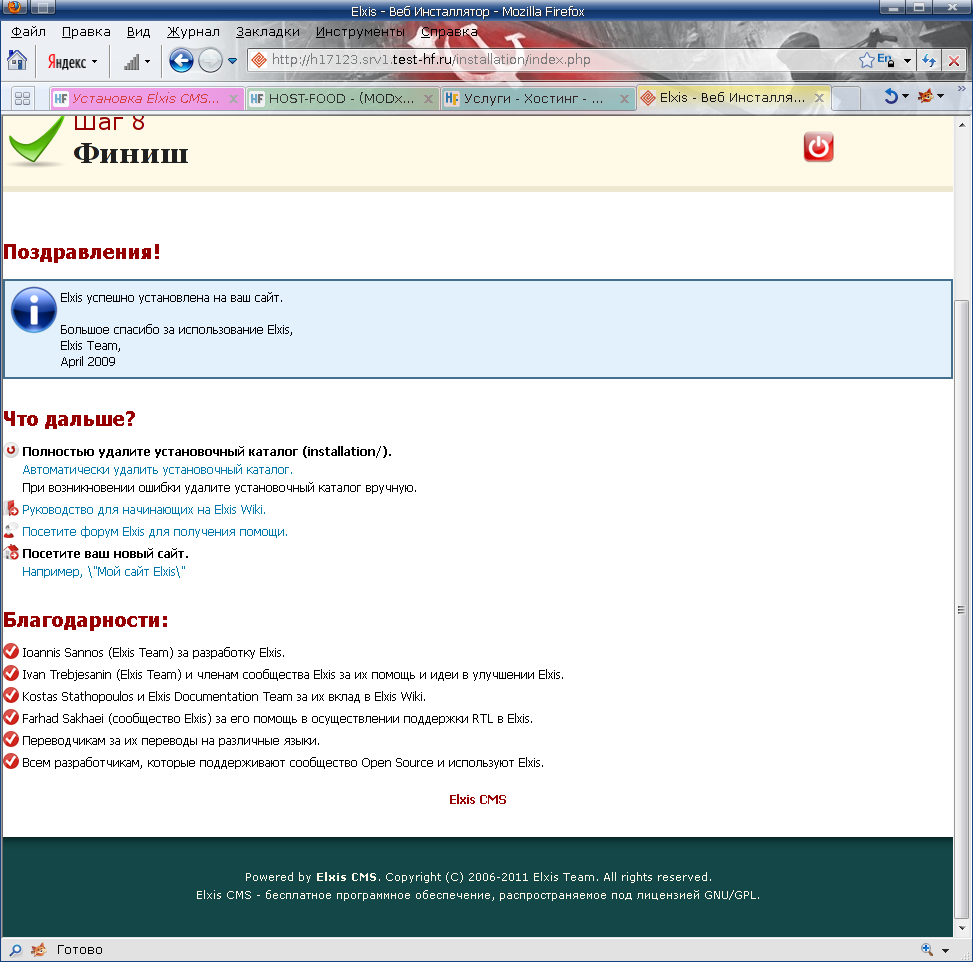Close the Установка Elxis CMS tab
The height and width of the screenshot is (962, 973).
pos(233,99)
